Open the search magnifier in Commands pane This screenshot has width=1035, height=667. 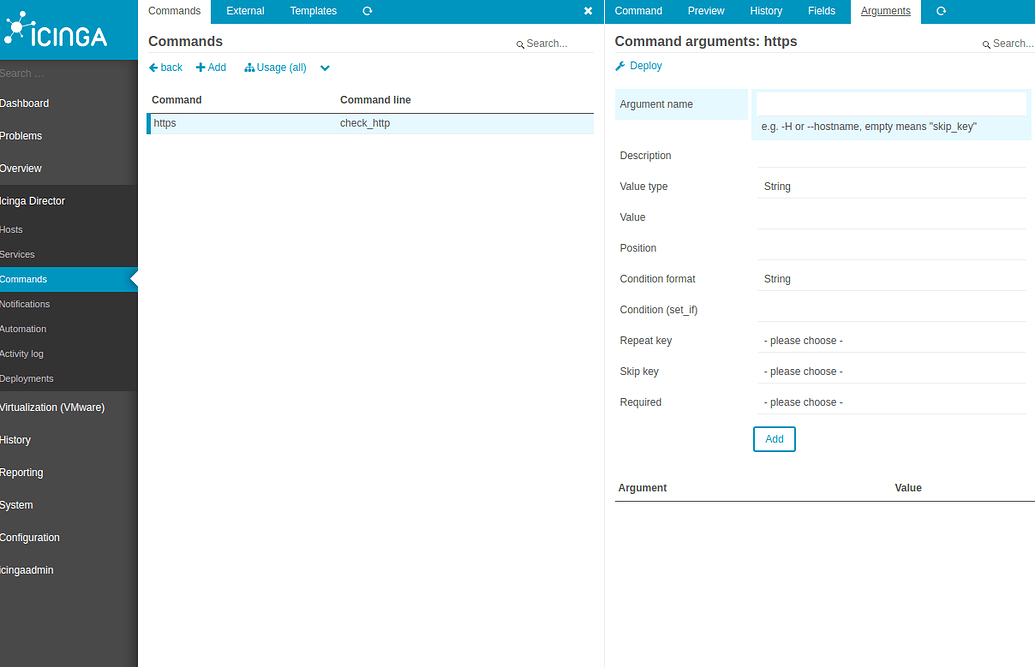coord(520,43)
